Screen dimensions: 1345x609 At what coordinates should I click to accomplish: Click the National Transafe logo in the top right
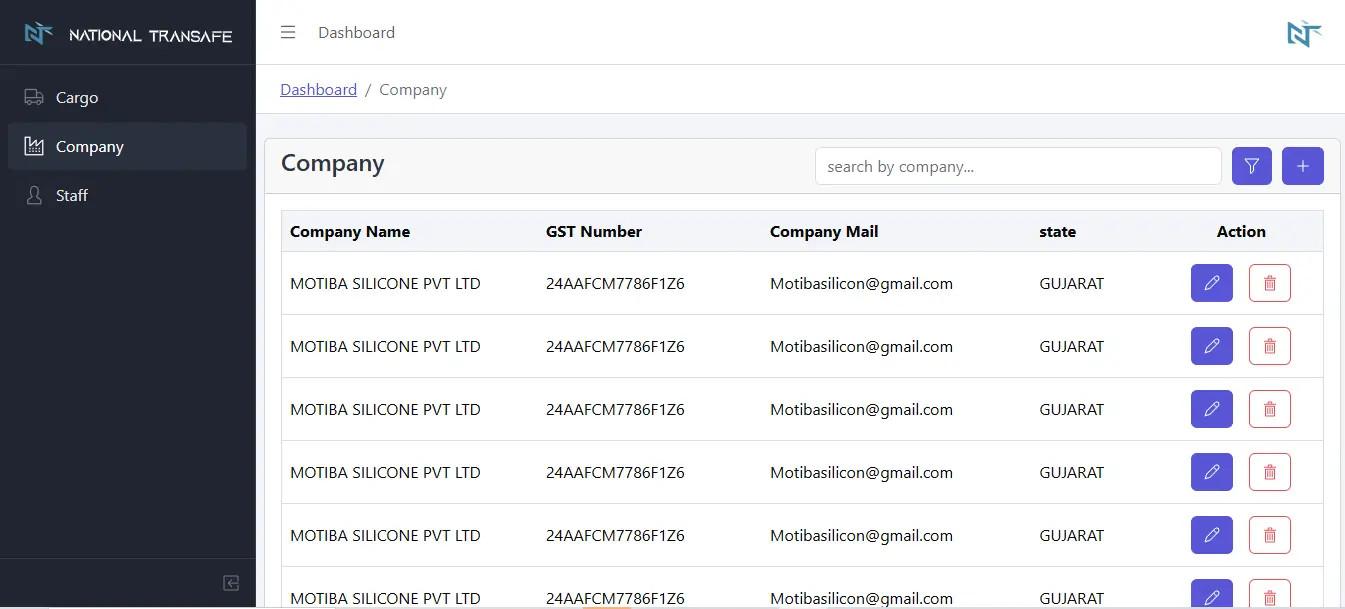[x=1303, y=33]
